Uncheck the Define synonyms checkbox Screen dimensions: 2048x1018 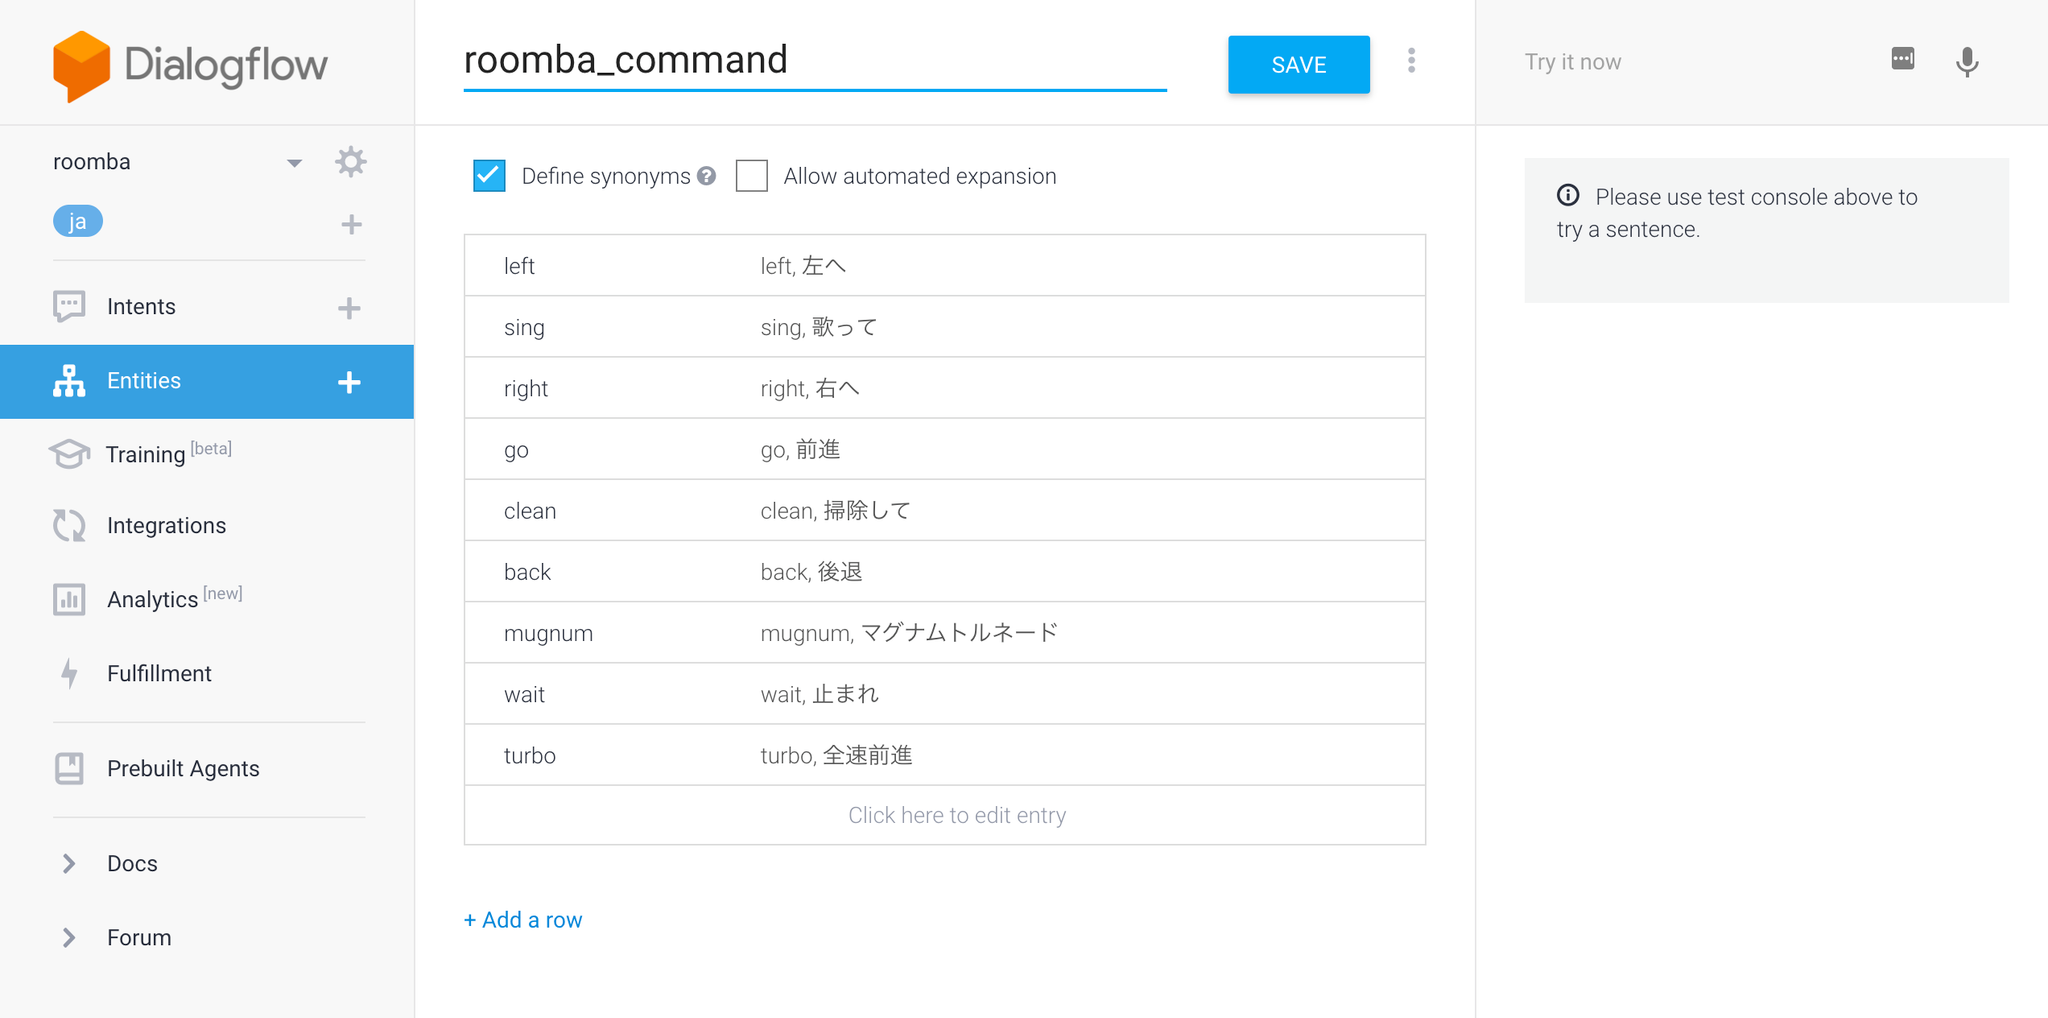[x=489, y=176]
